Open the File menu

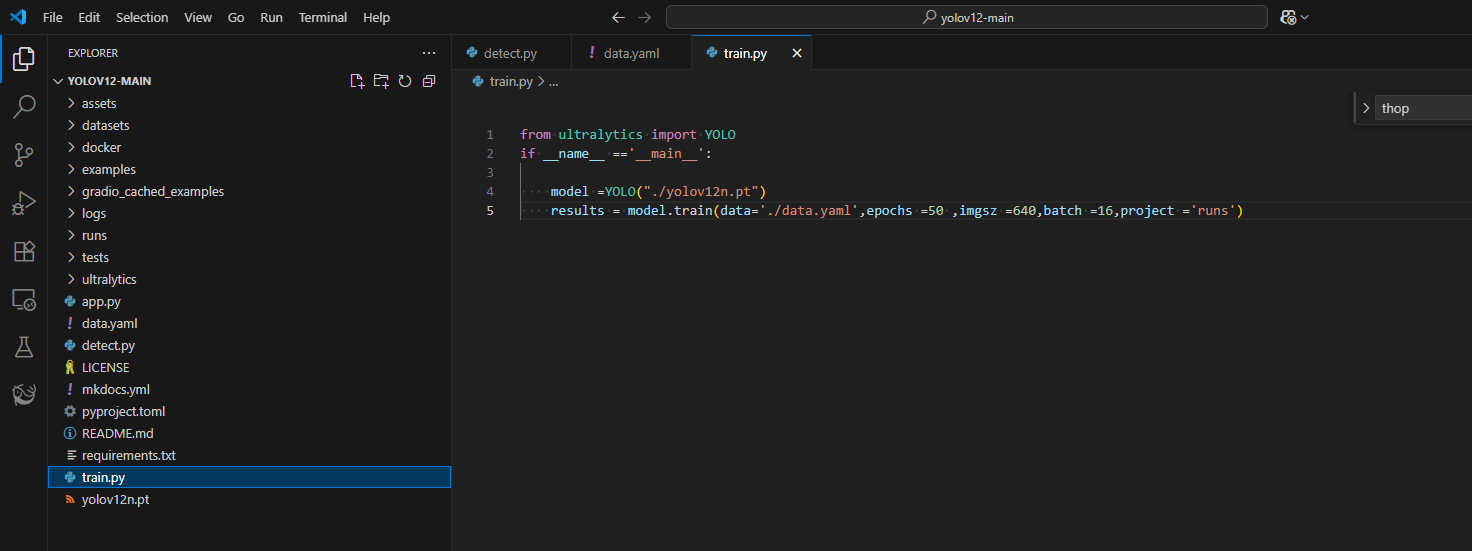[52, 17]
